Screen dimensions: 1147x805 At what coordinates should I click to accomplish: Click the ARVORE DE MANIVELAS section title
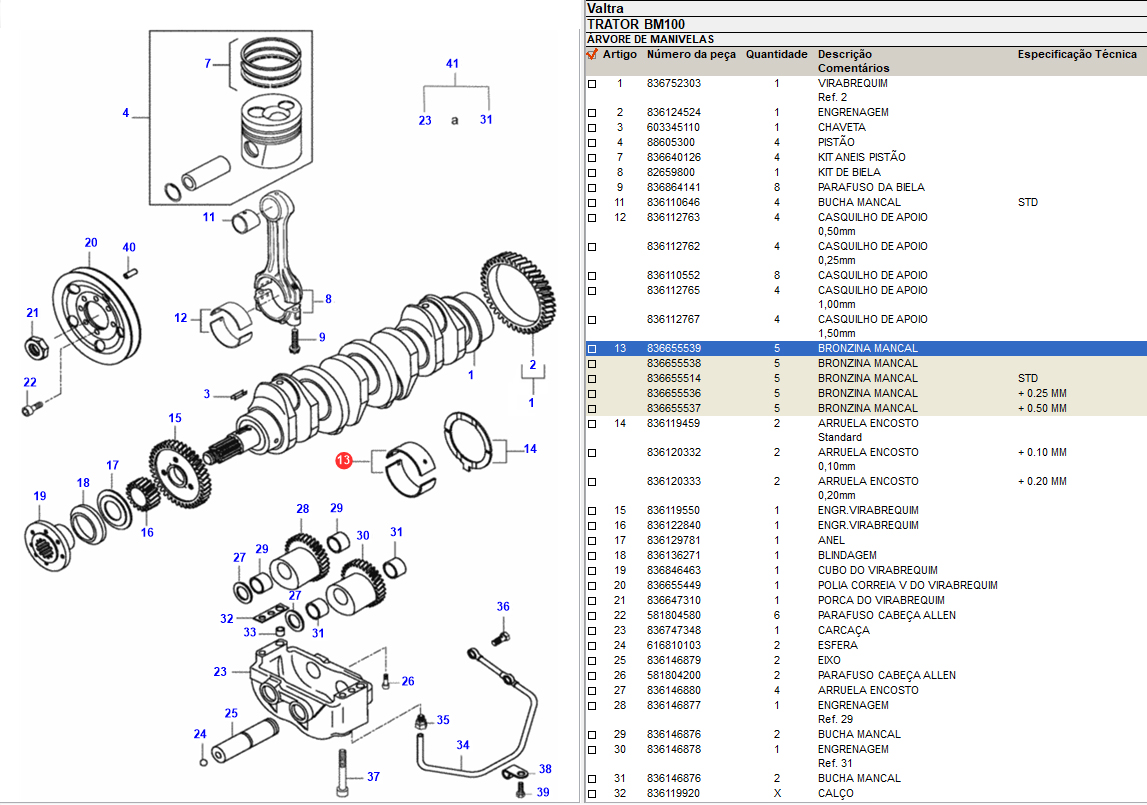tap(650, 39)
